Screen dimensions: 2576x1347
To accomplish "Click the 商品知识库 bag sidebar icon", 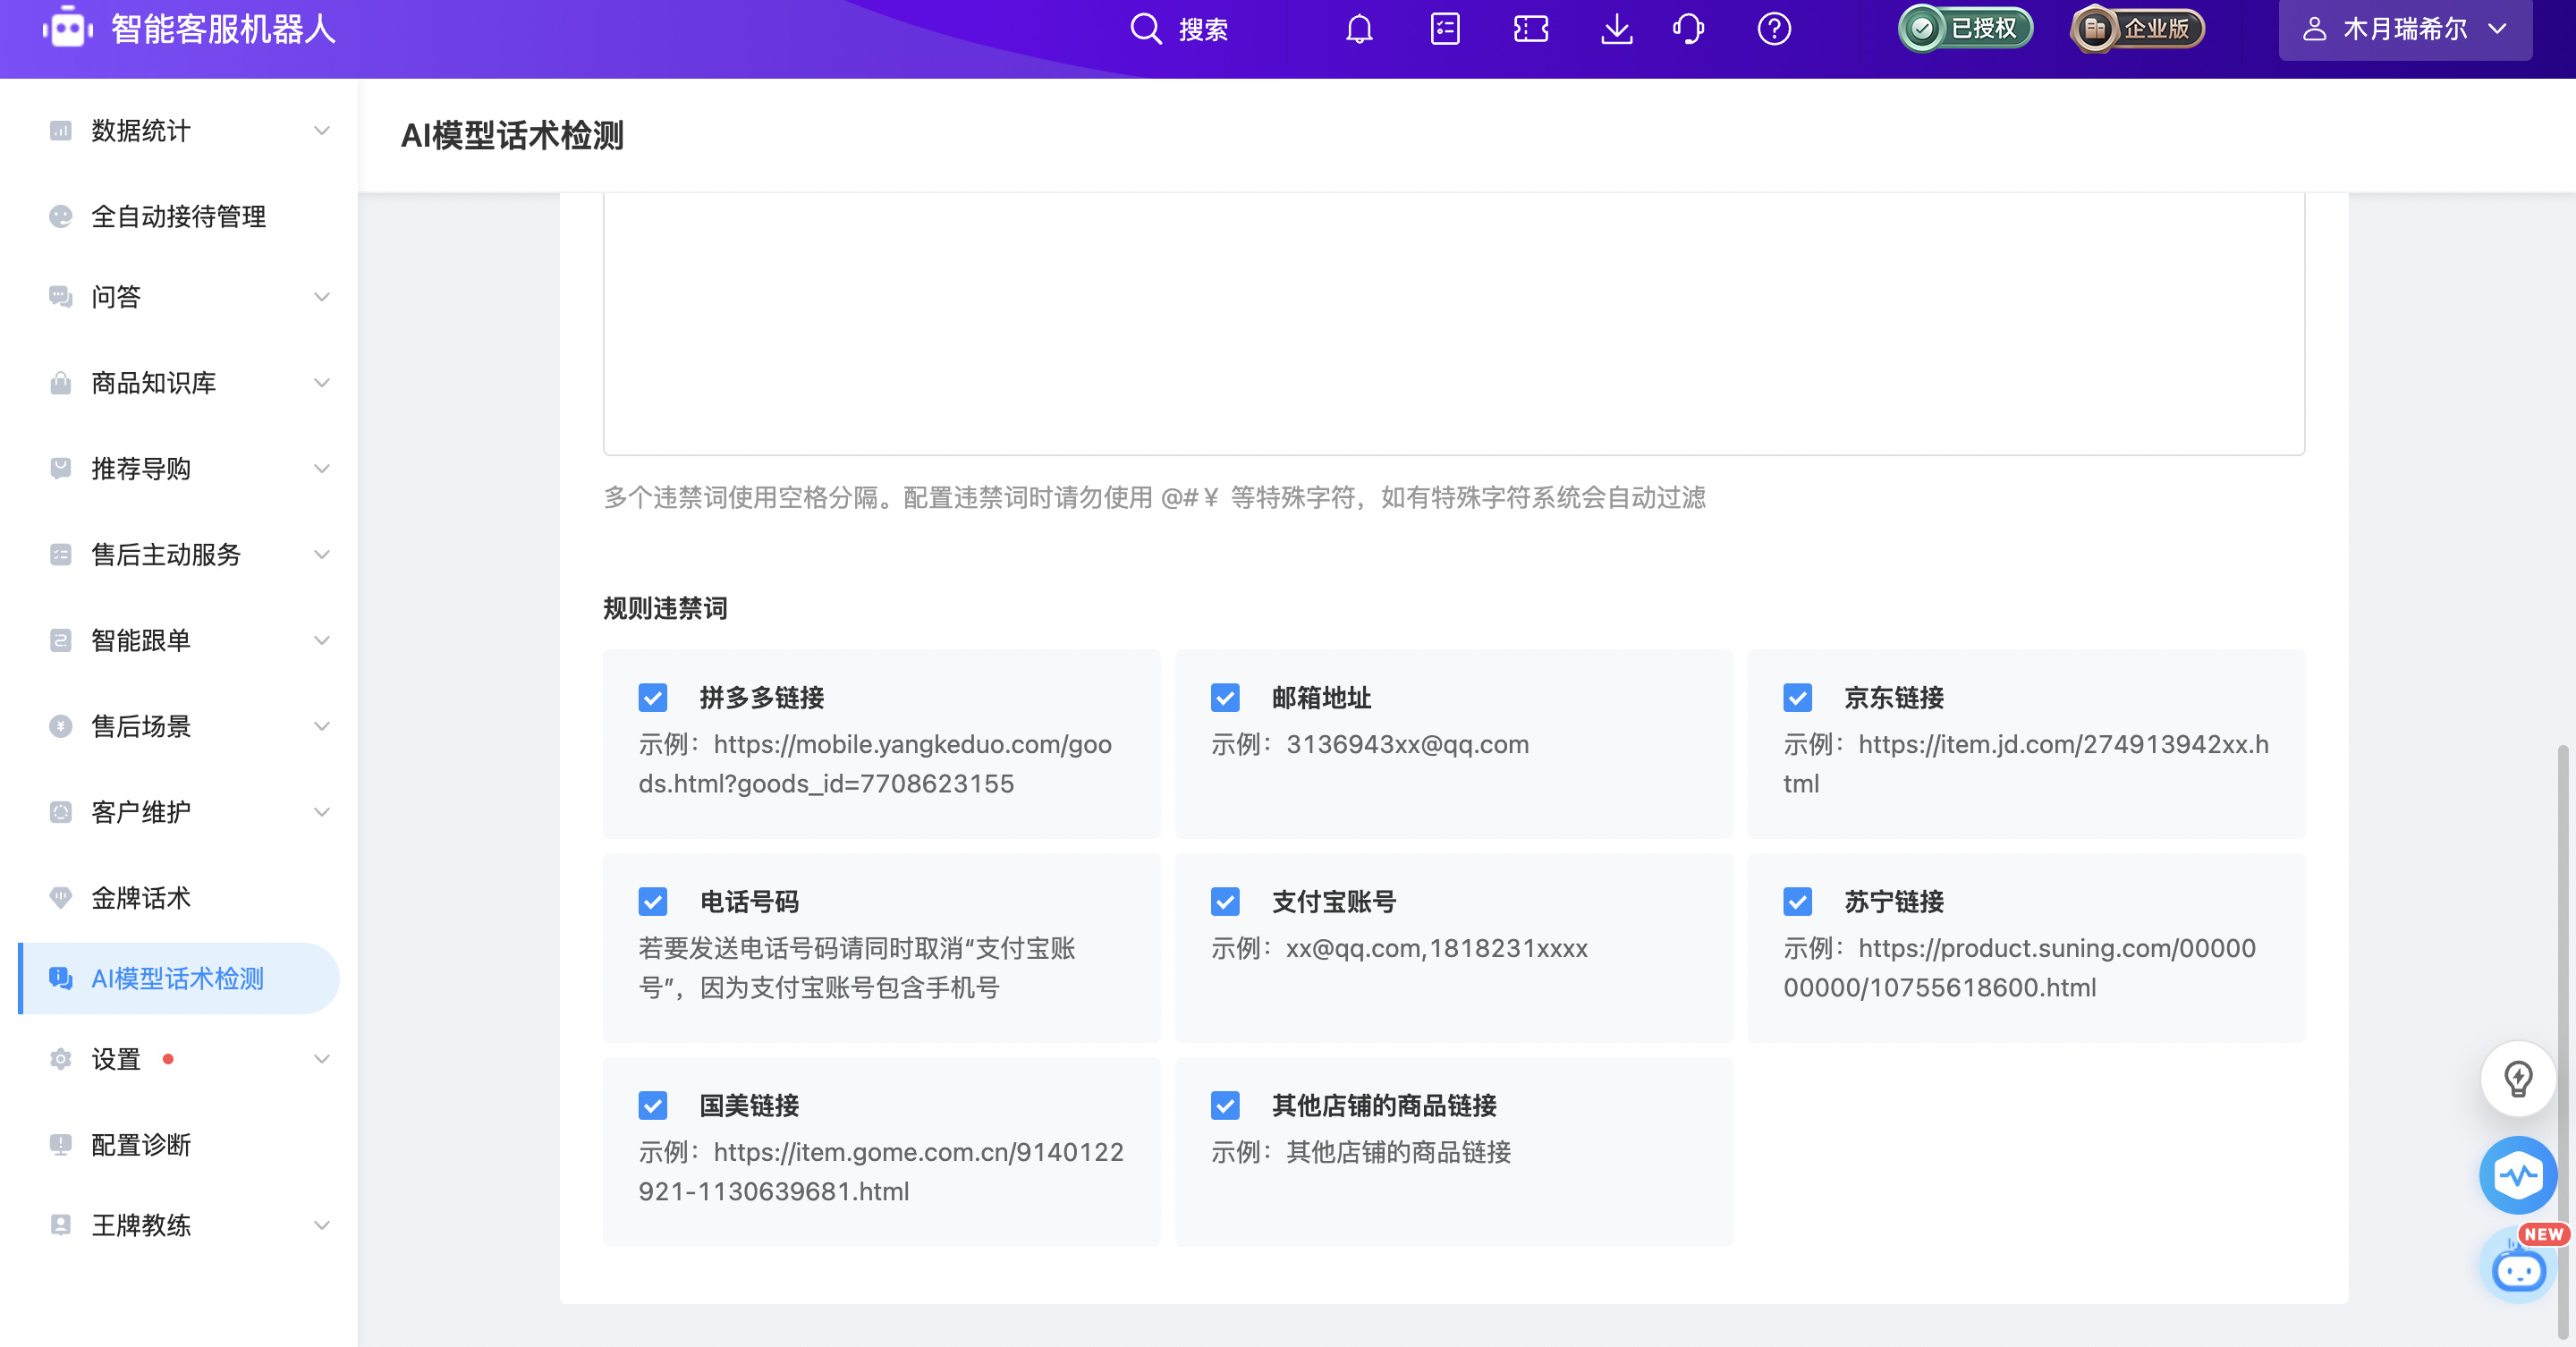I will coord(61,383).
